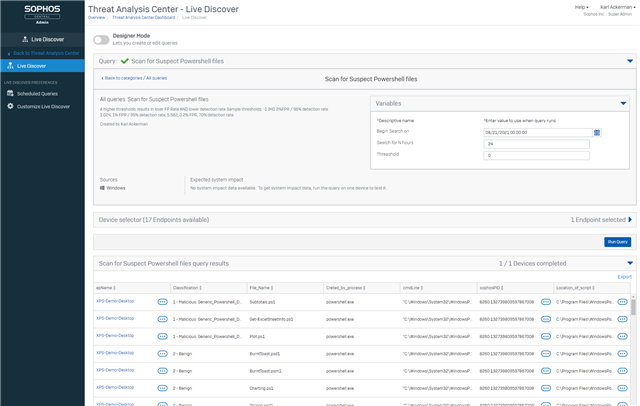This screenshot has height=406, width=640.
Task: Select the Get-ExcelSheetInfo.ps1 file name cell
Action: click(271, 319)
